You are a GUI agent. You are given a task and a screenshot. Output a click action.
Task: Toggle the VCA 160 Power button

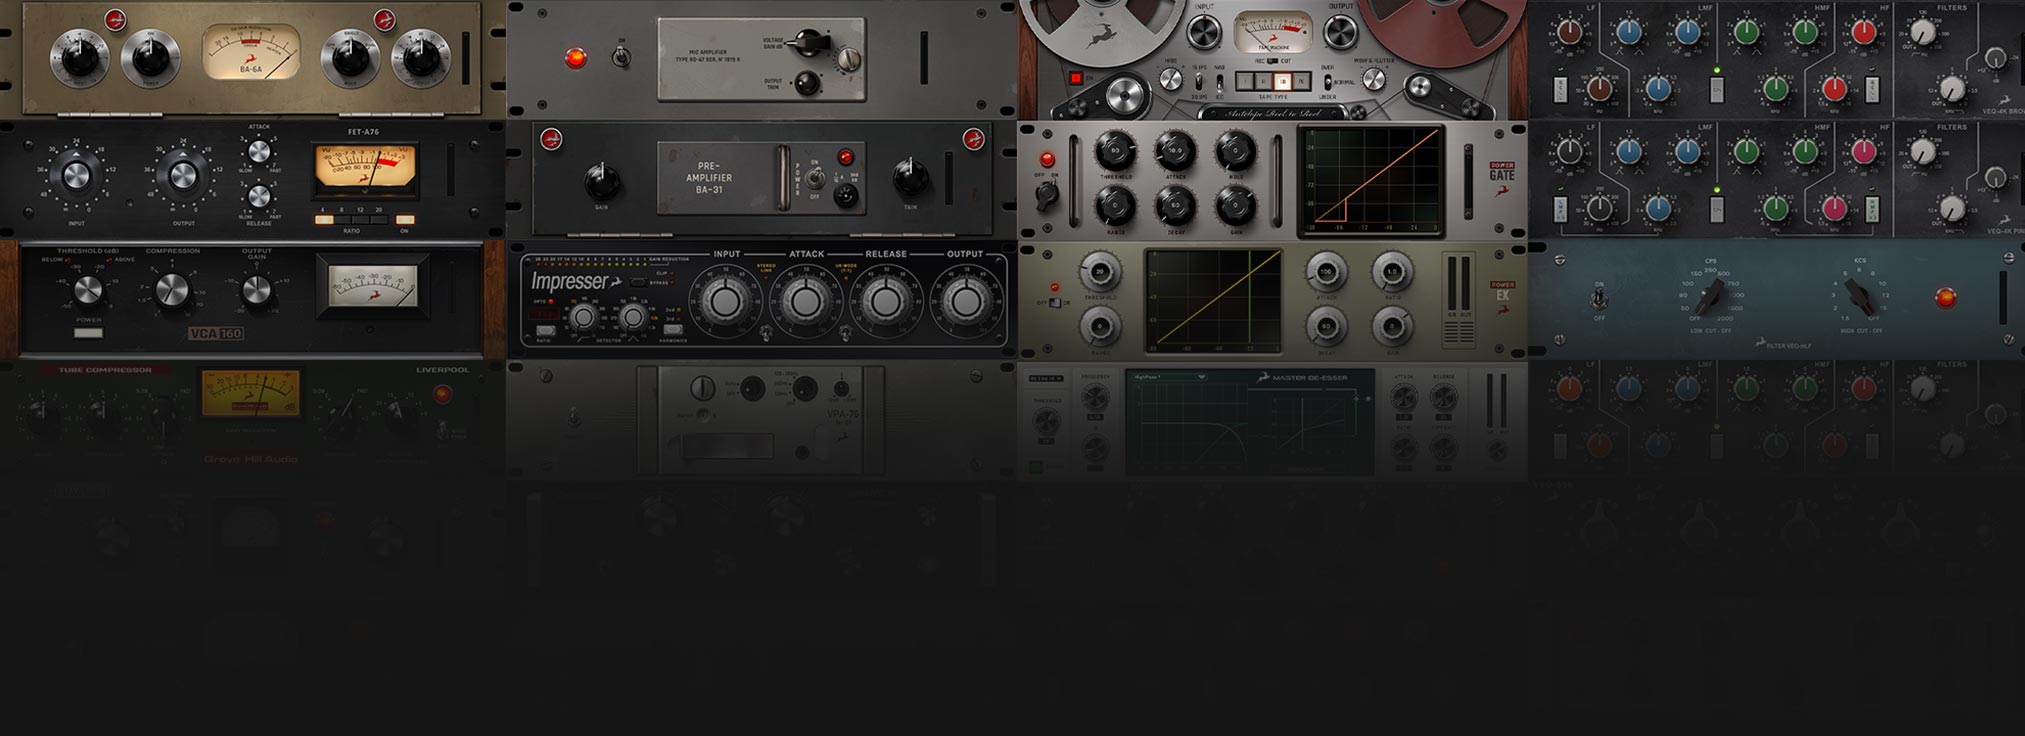coord(88,332)
